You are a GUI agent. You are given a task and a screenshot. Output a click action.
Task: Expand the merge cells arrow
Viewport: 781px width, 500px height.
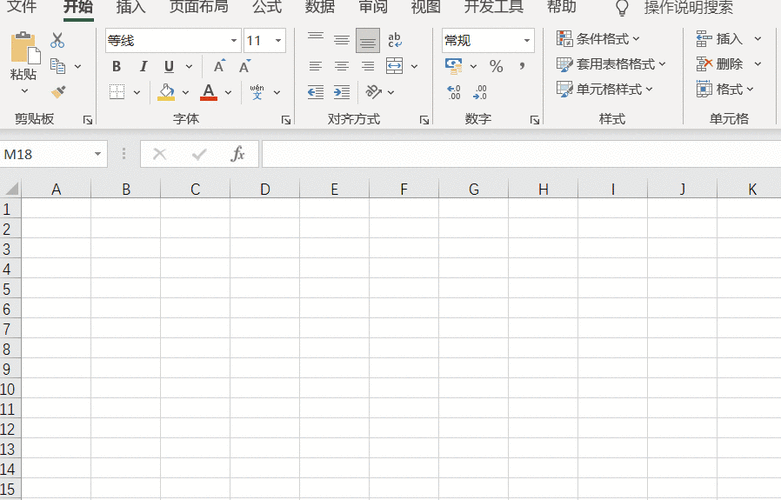[414, 66]
